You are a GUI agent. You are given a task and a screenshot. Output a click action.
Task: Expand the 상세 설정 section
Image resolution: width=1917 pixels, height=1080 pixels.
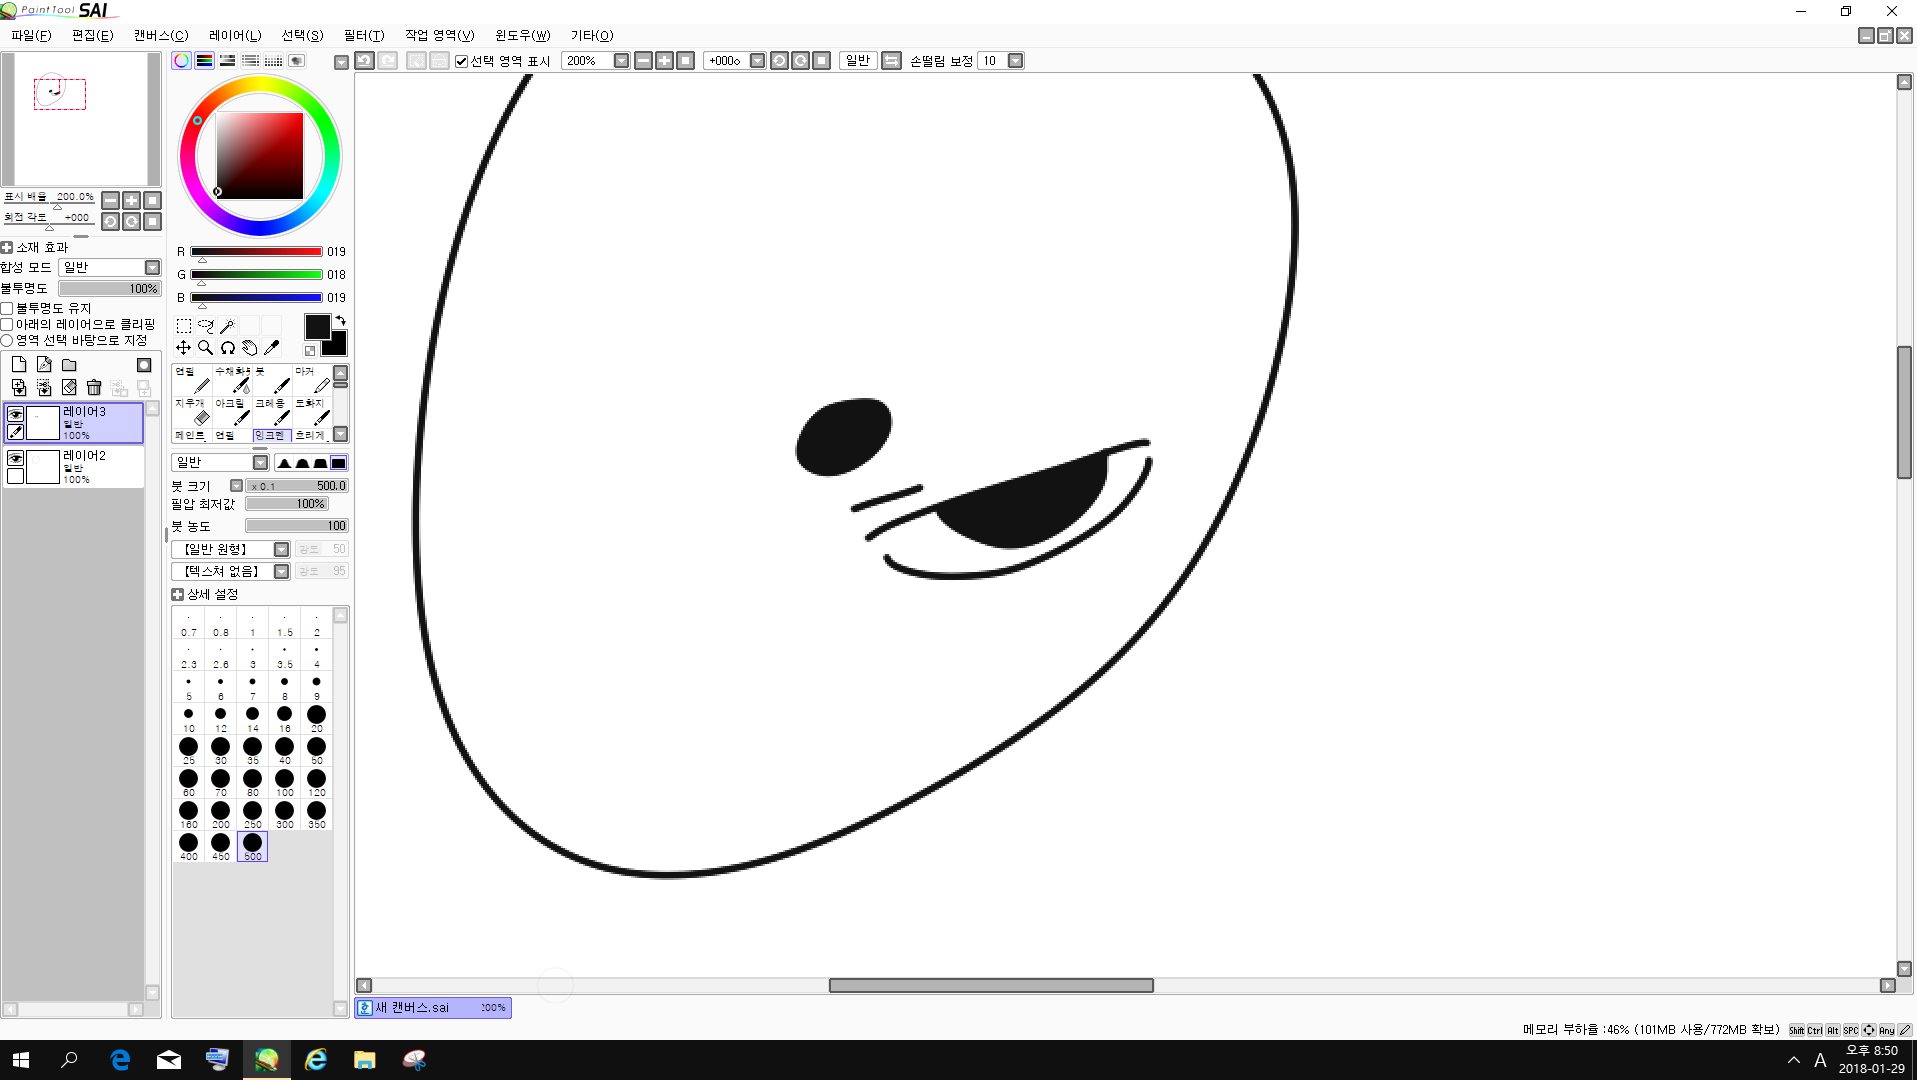pyautogui.click(x=178, y=594)
